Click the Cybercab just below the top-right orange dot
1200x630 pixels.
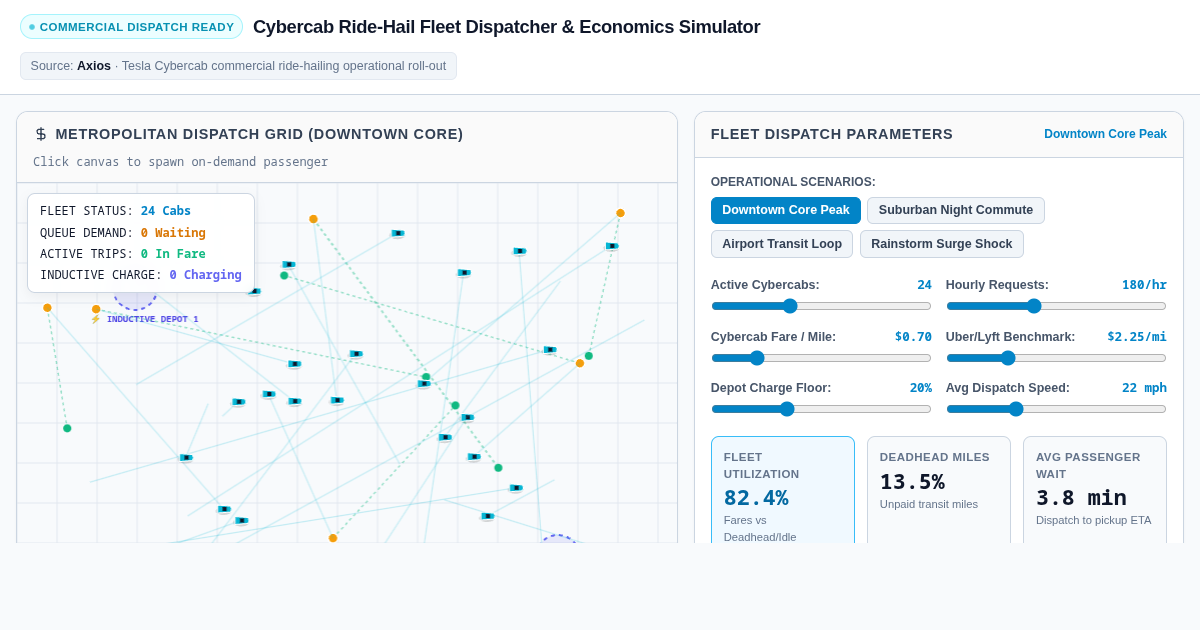pyautogui.click(x=612, y=246)
